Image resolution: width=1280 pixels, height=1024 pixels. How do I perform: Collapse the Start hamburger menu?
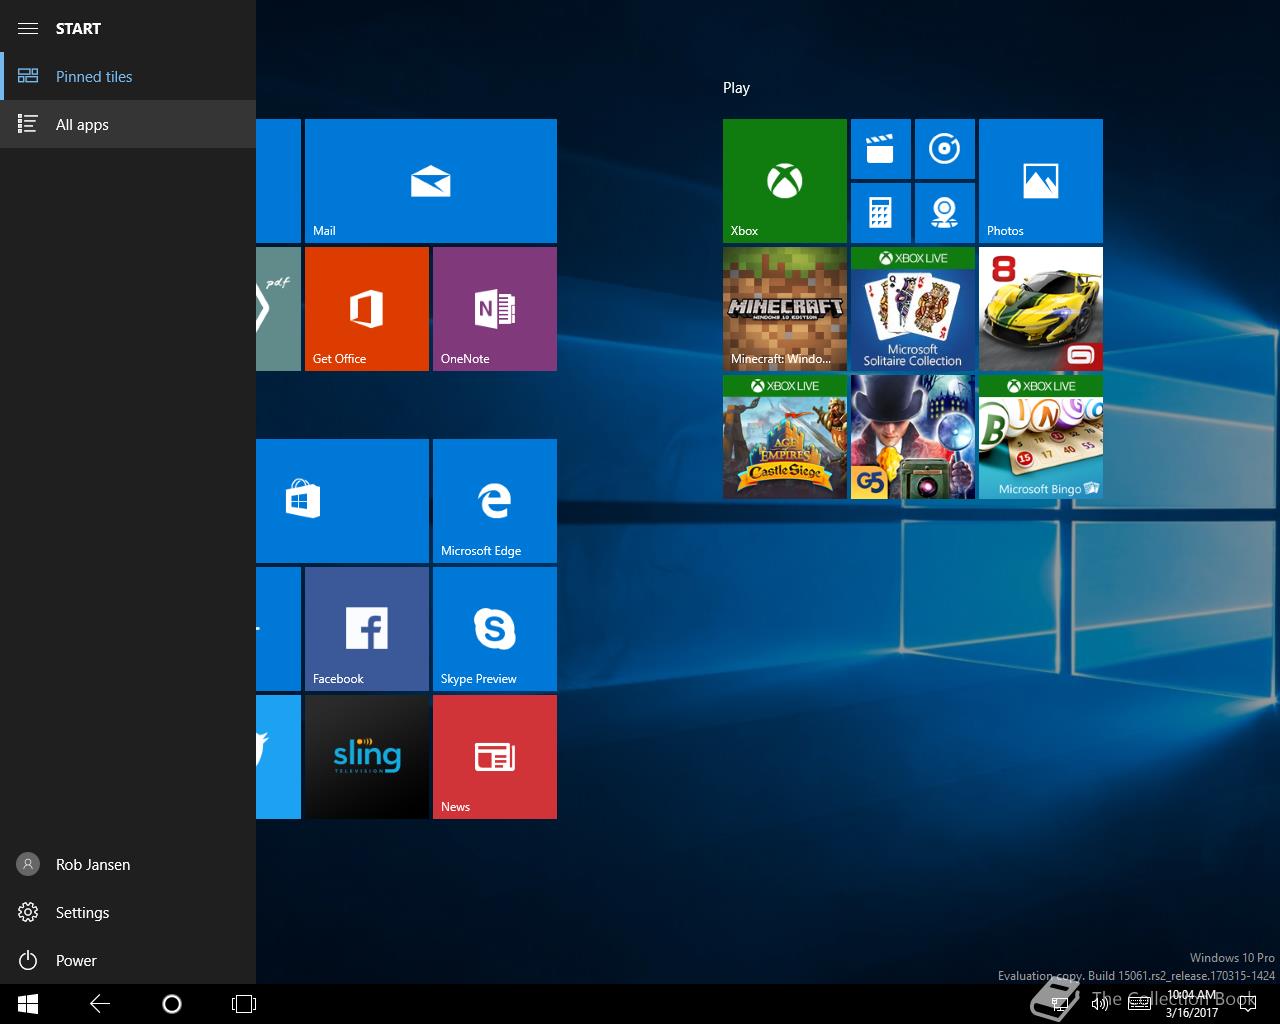point(28,28)
